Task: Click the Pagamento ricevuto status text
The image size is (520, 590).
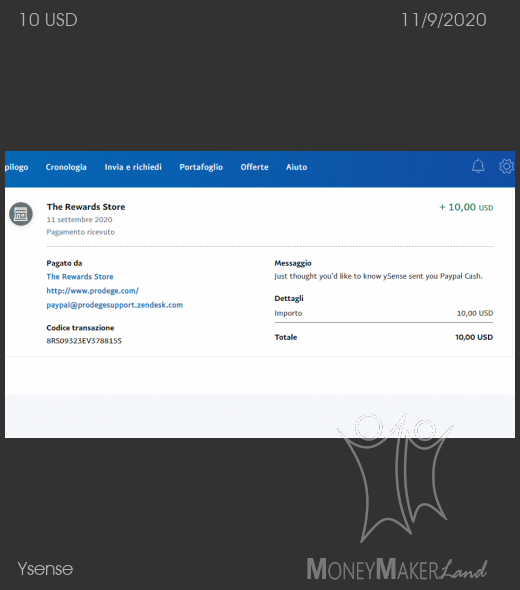Action: pos(81,232)
